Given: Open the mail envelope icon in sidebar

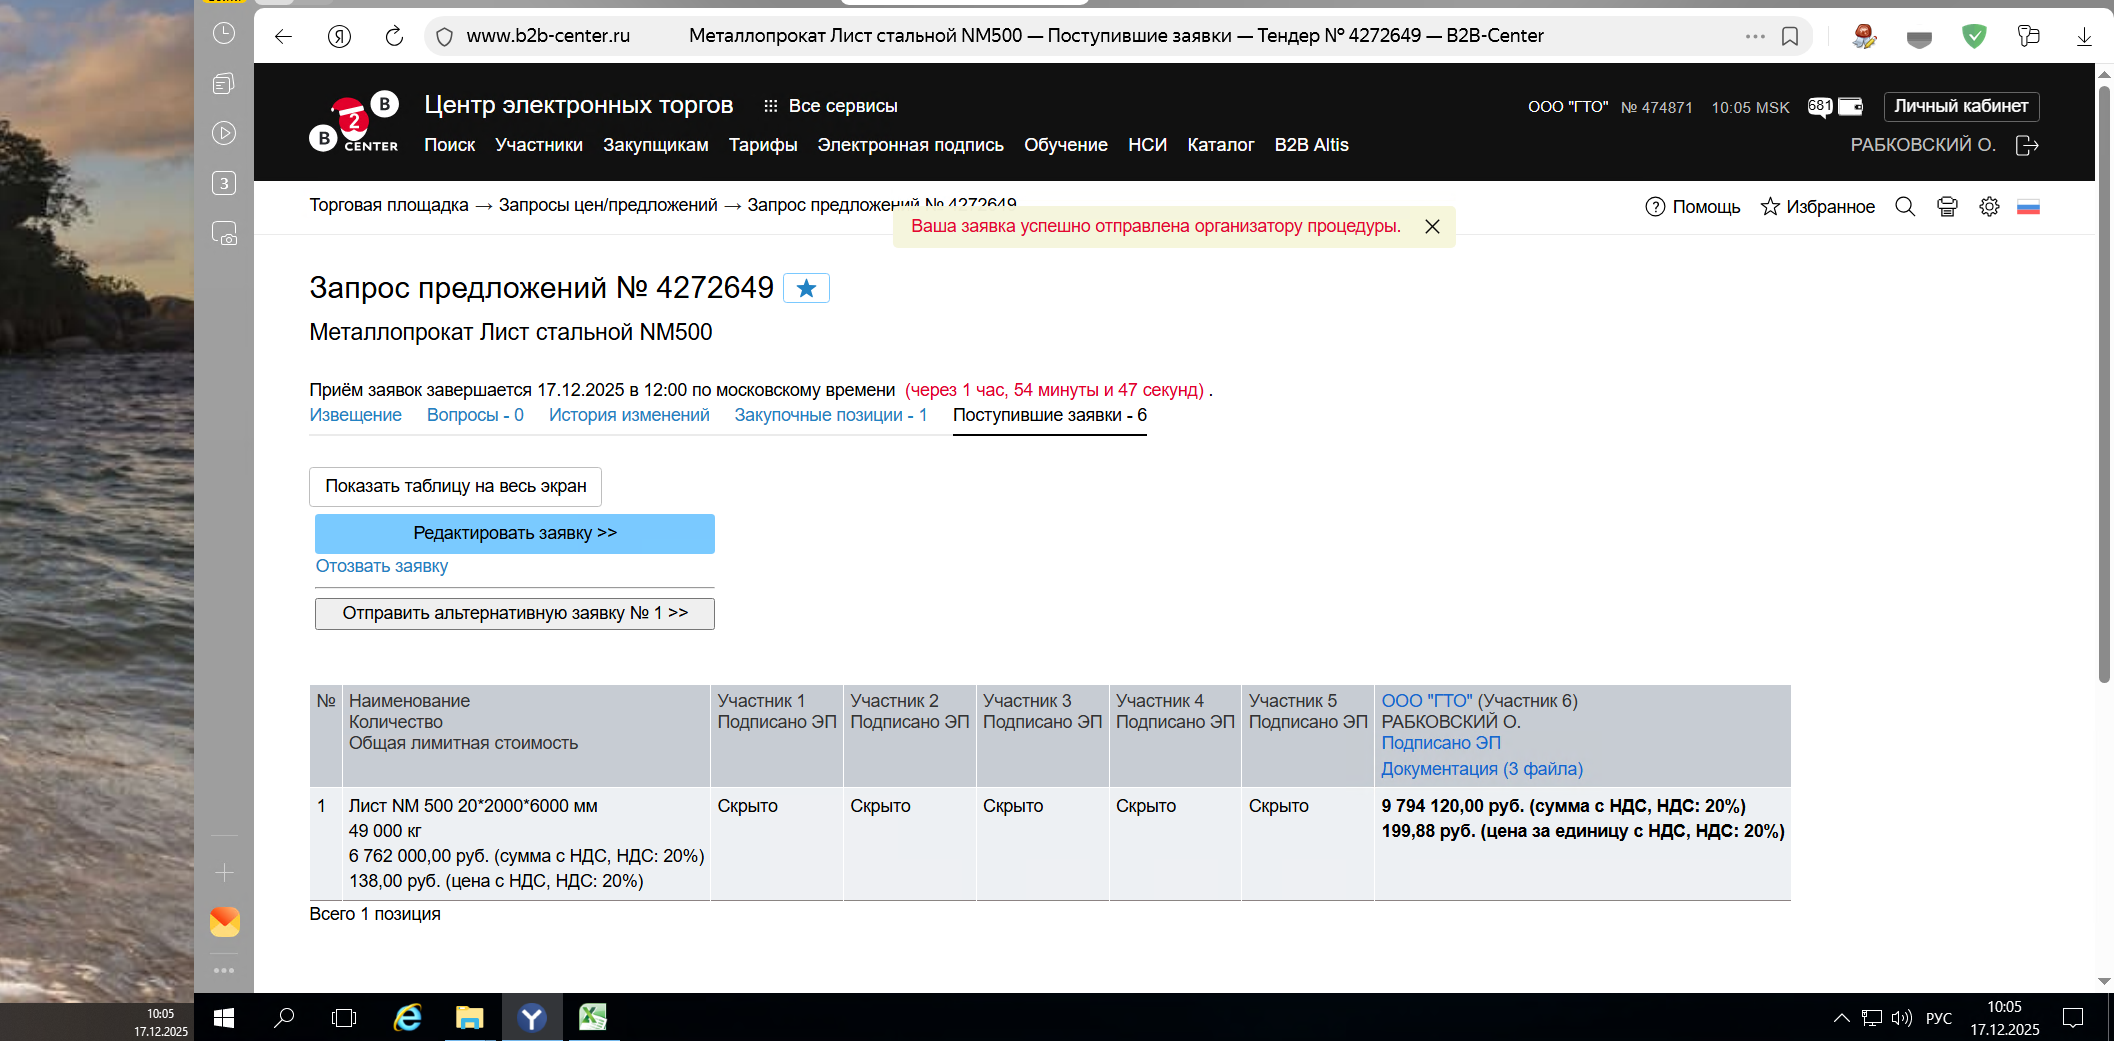Looking at the screenshot, I should 224,922.
